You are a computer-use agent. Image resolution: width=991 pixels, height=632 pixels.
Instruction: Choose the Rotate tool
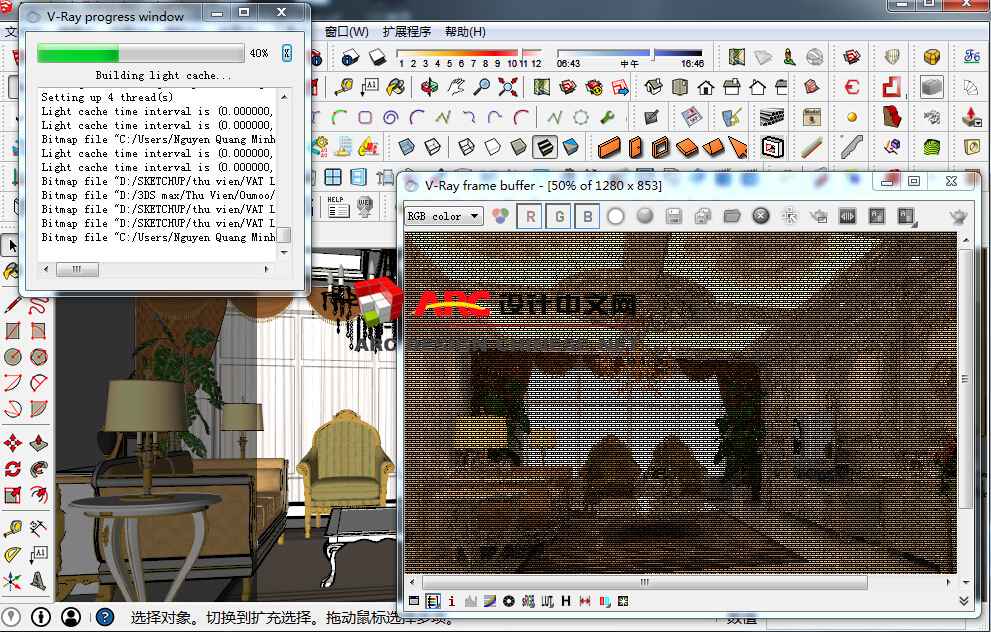coord(13,469)
